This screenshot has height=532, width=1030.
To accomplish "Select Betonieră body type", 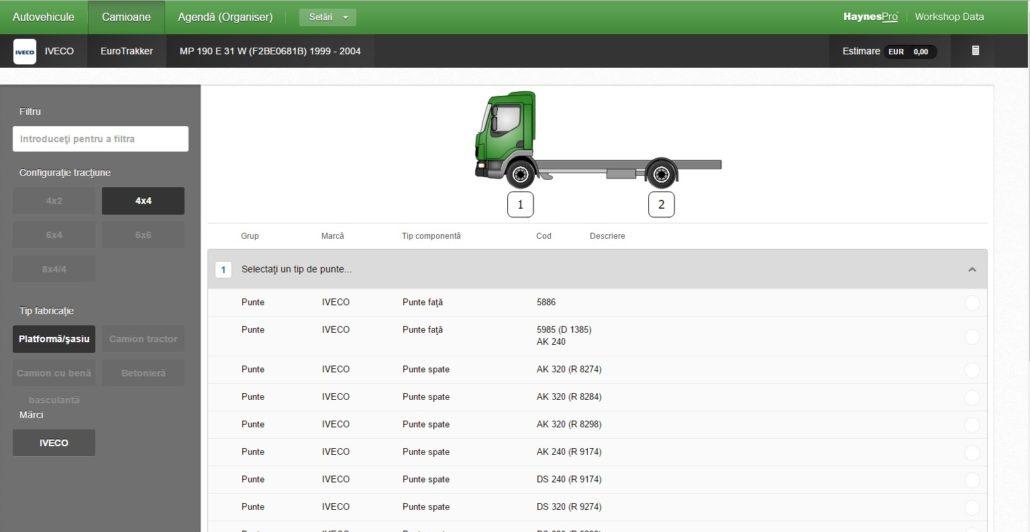I will [x=143, y=373].
